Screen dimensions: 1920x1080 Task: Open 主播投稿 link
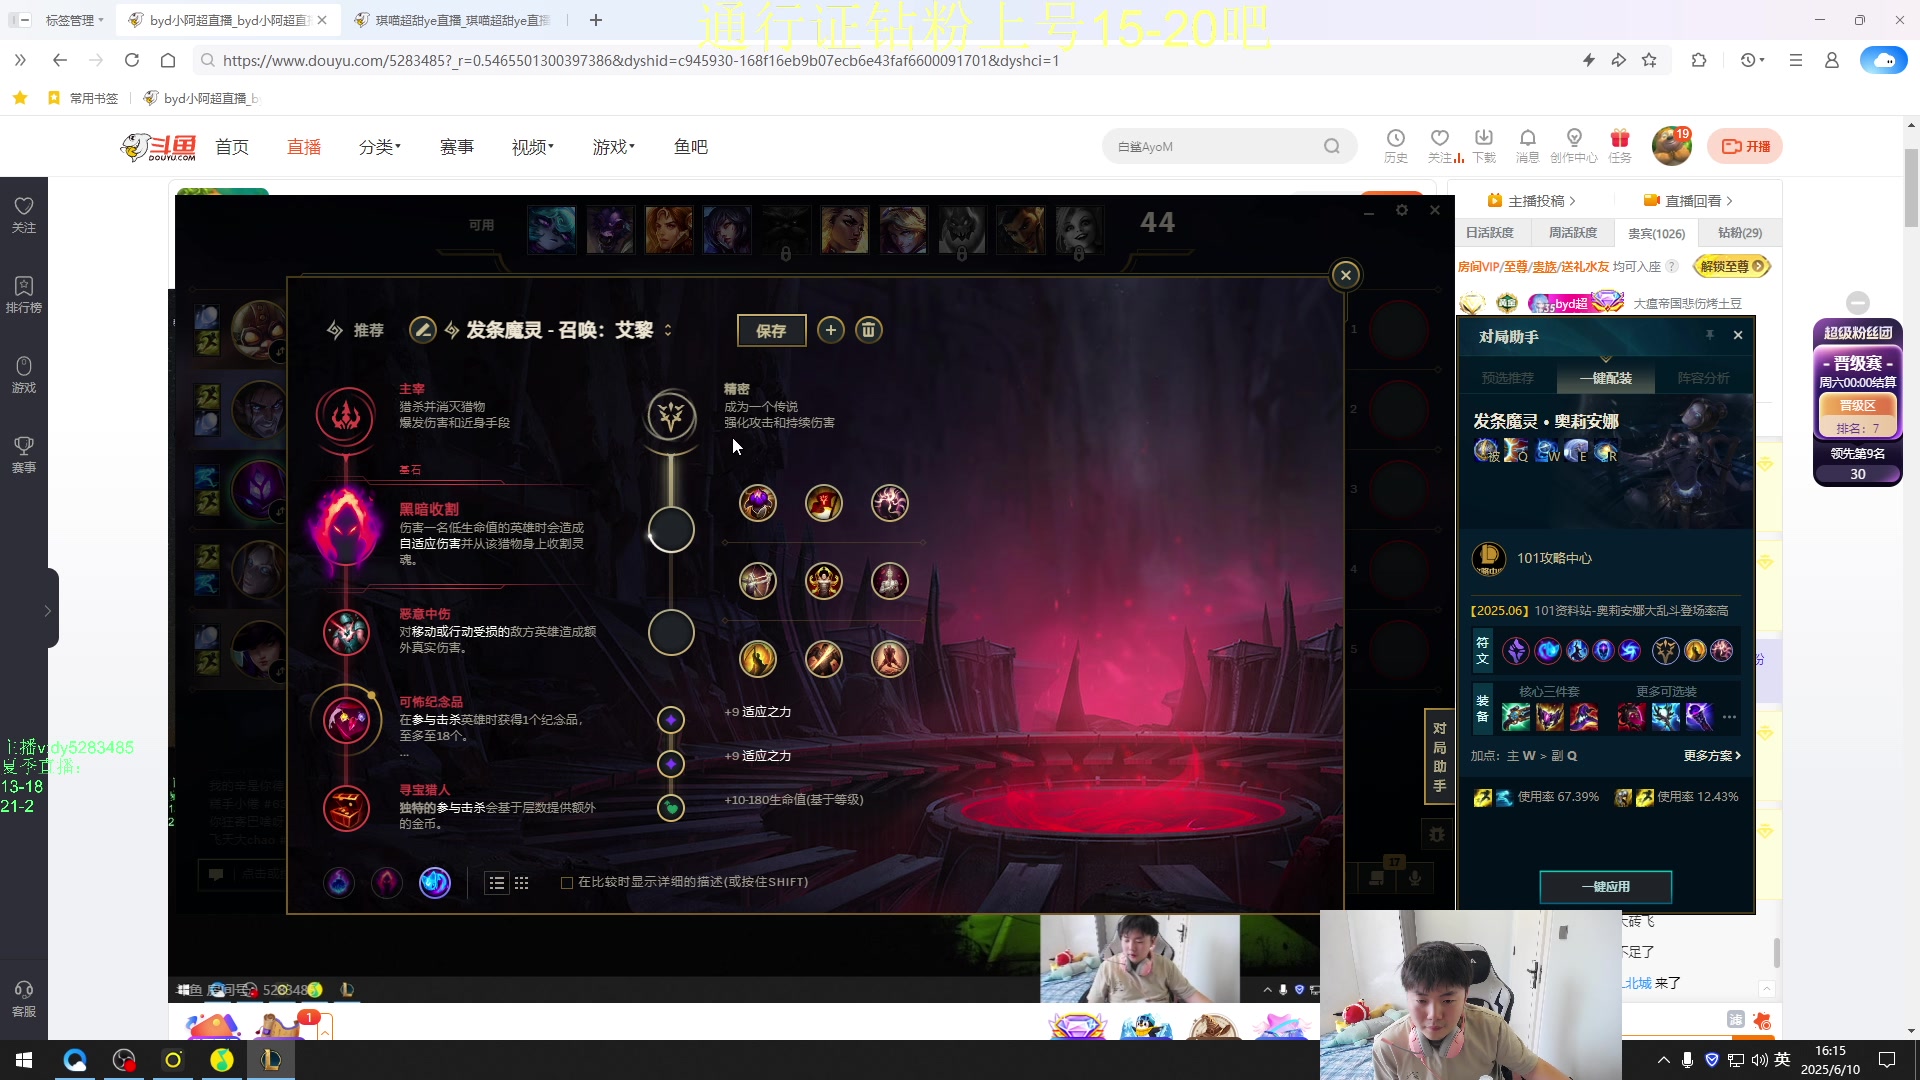[x=1532, y=201]
